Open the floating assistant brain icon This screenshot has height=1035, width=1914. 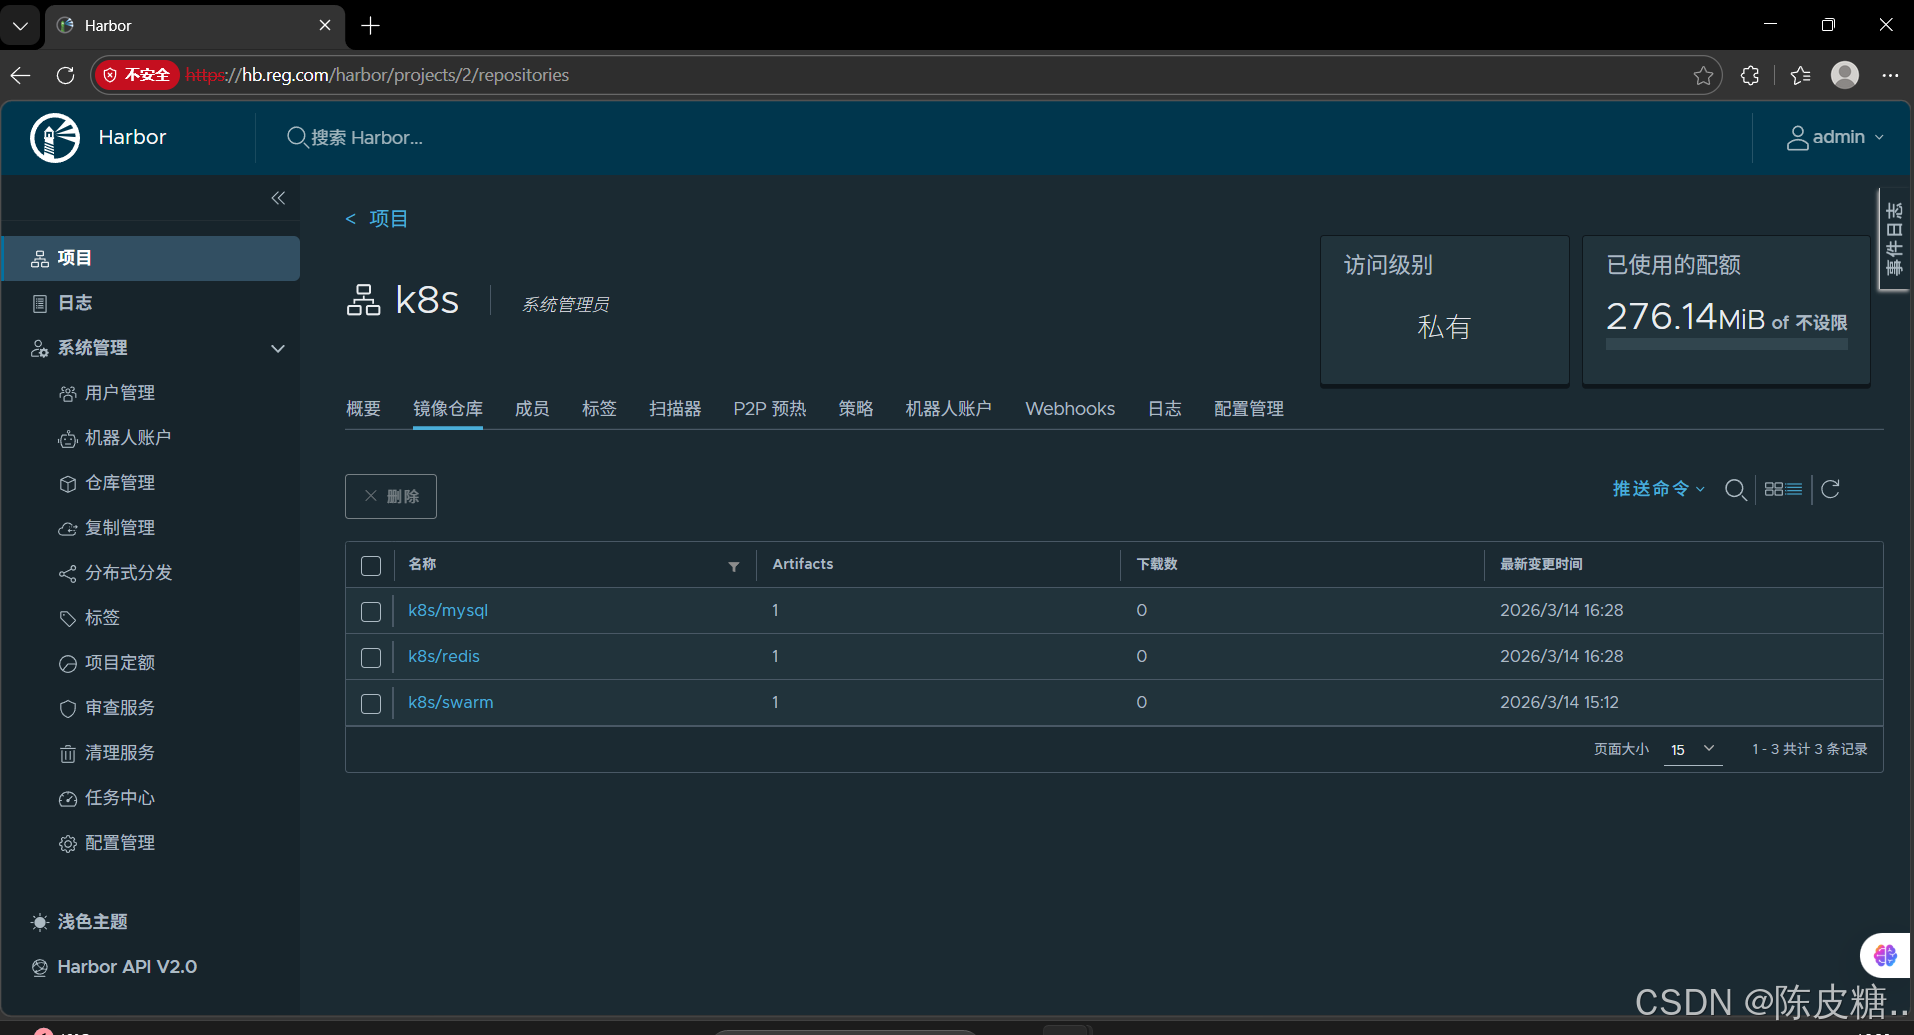pos(1885,955)
